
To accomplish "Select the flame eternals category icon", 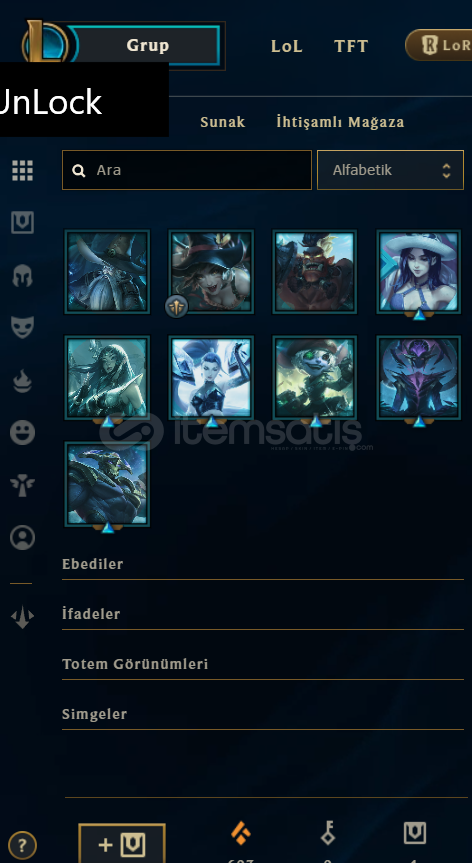I will coord(23,381).
